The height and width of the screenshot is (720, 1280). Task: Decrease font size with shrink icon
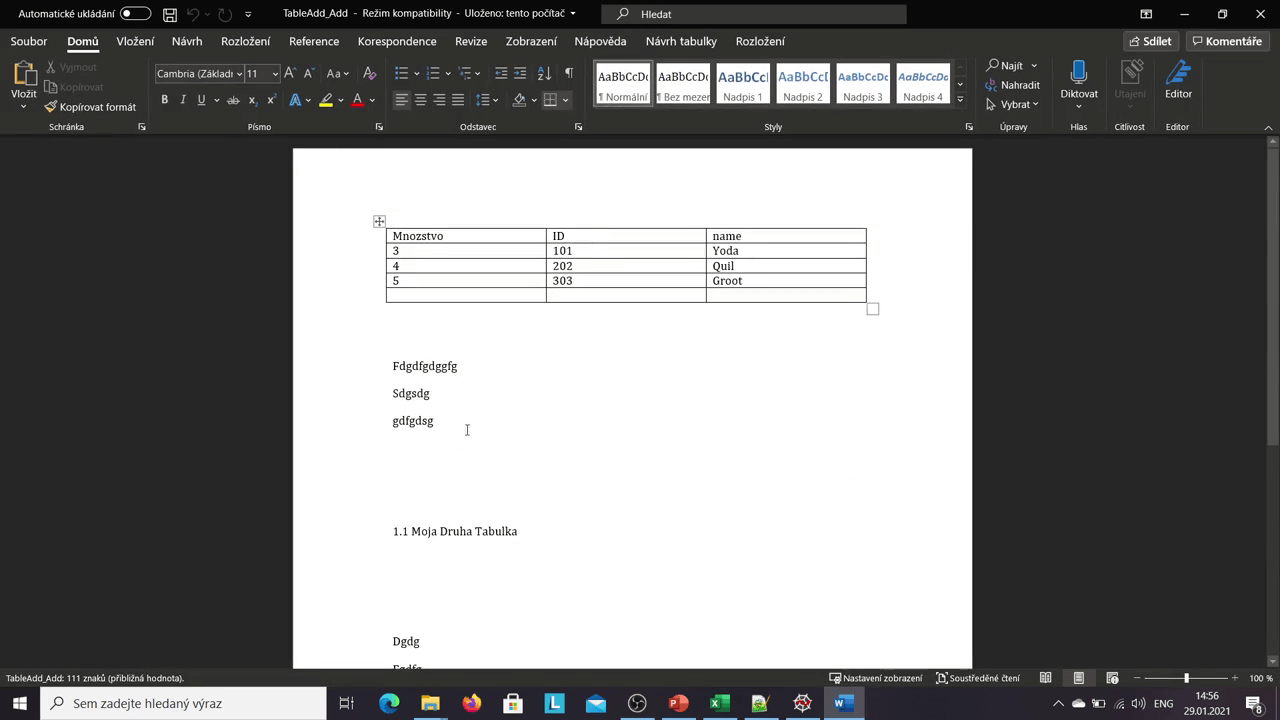coord(309,73)
